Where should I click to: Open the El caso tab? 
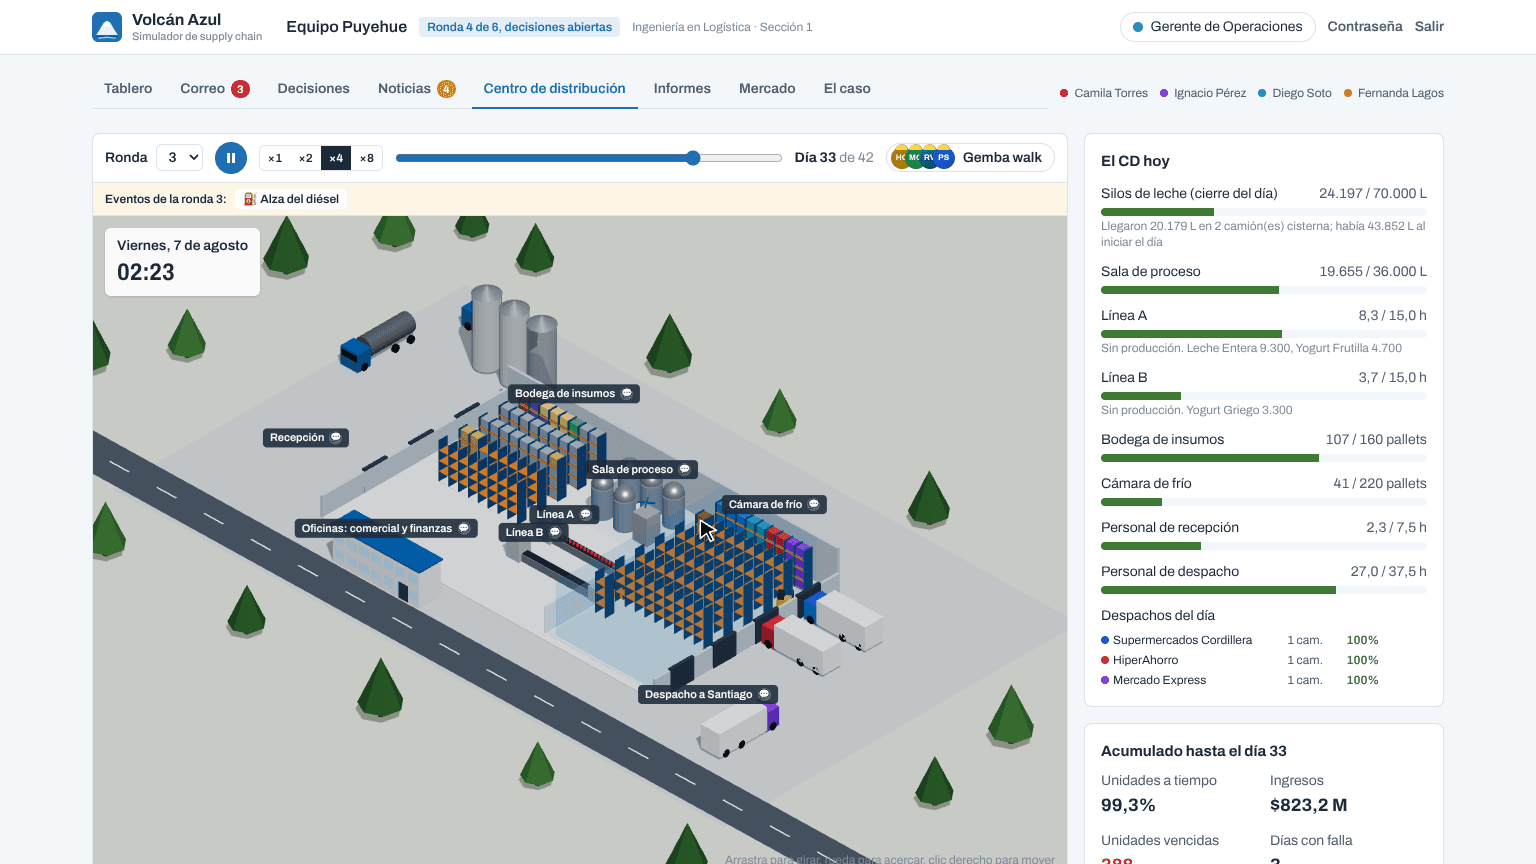847,89
